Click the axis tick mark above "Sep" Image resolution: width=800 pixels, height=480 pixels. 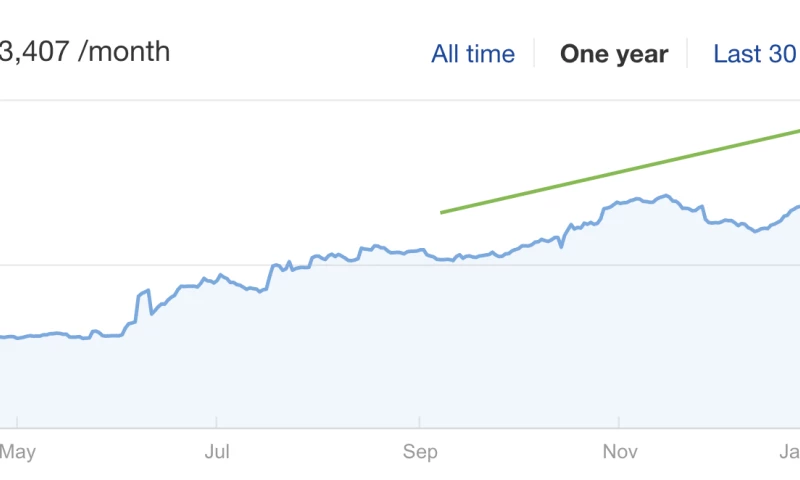420,422
